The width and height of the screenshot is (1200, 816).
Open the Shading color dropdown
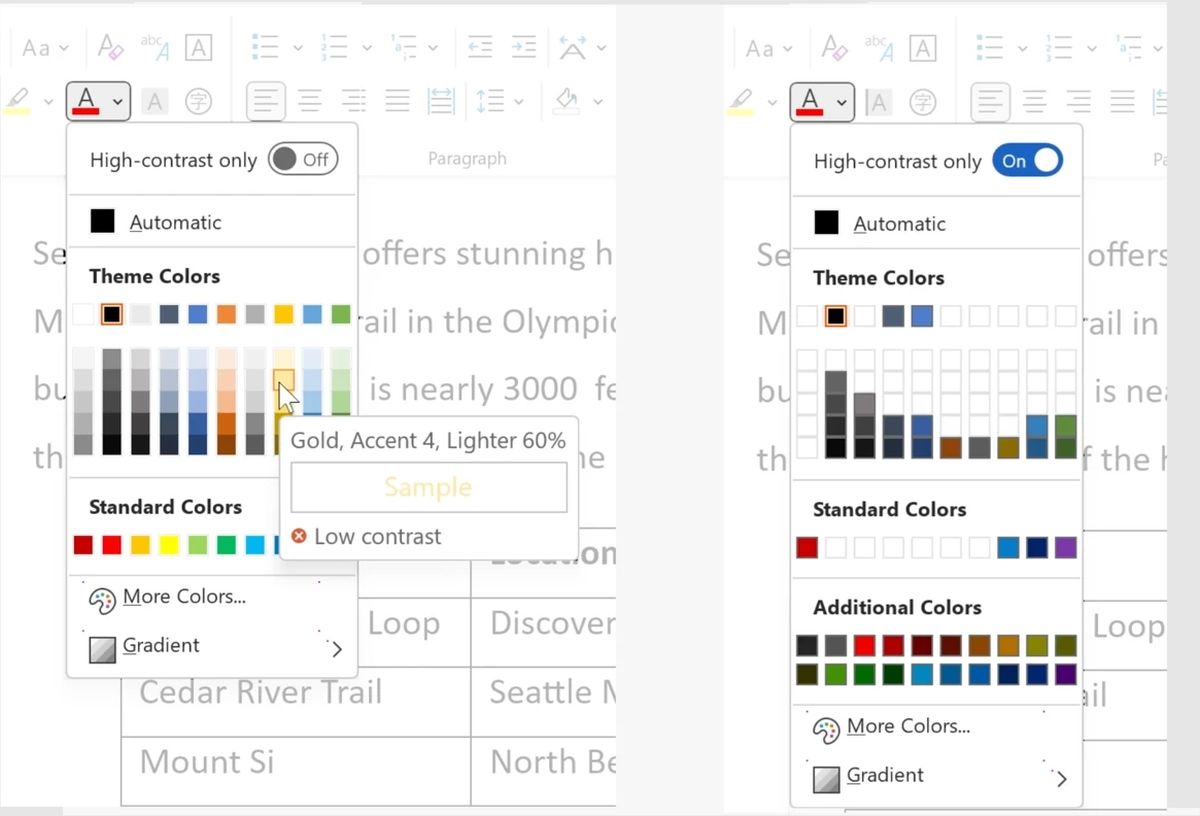coord(595,101)
